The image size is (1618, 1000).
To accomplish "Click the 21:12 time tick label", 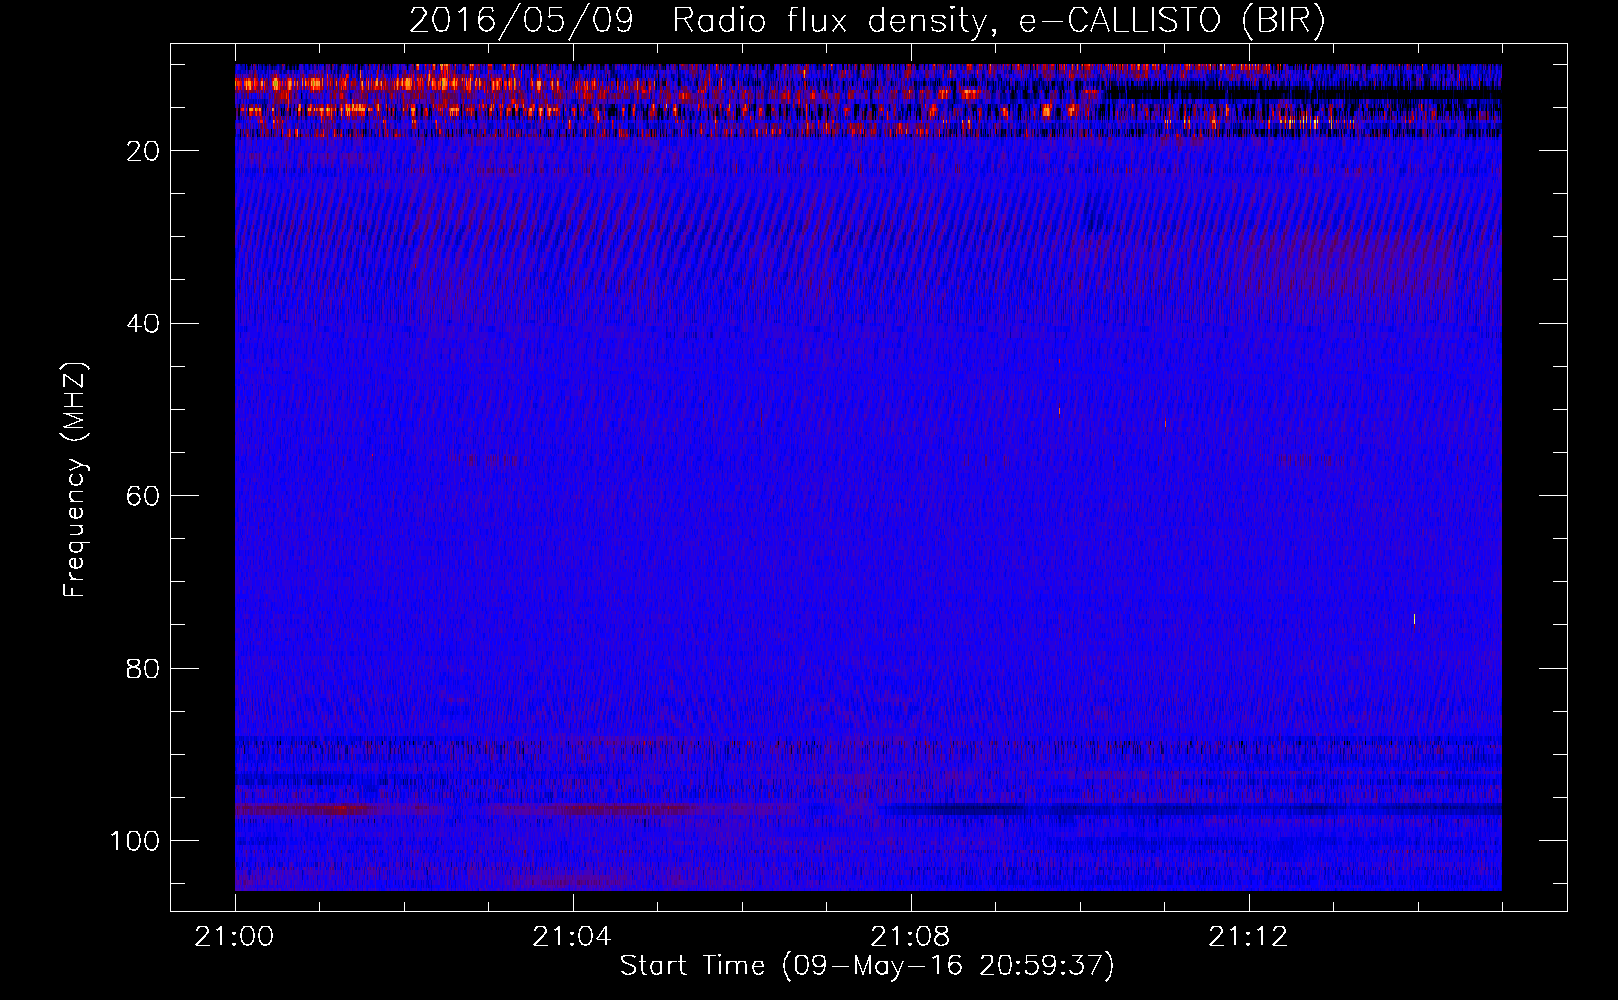I will point(1249,937).
